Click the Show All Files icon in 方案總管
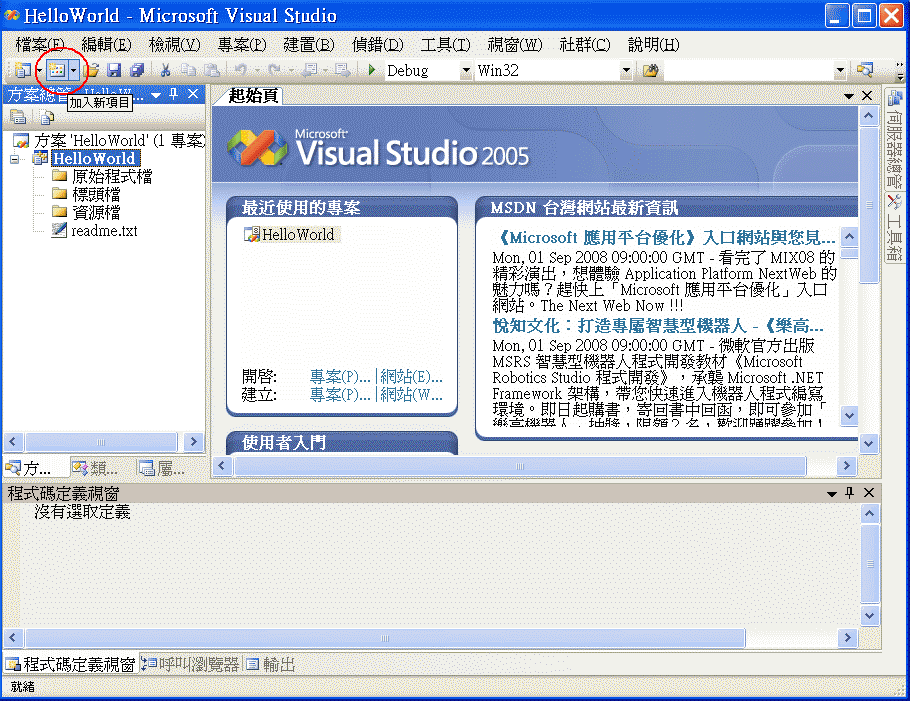Viewport: 910px width, 701px height. 47,117
